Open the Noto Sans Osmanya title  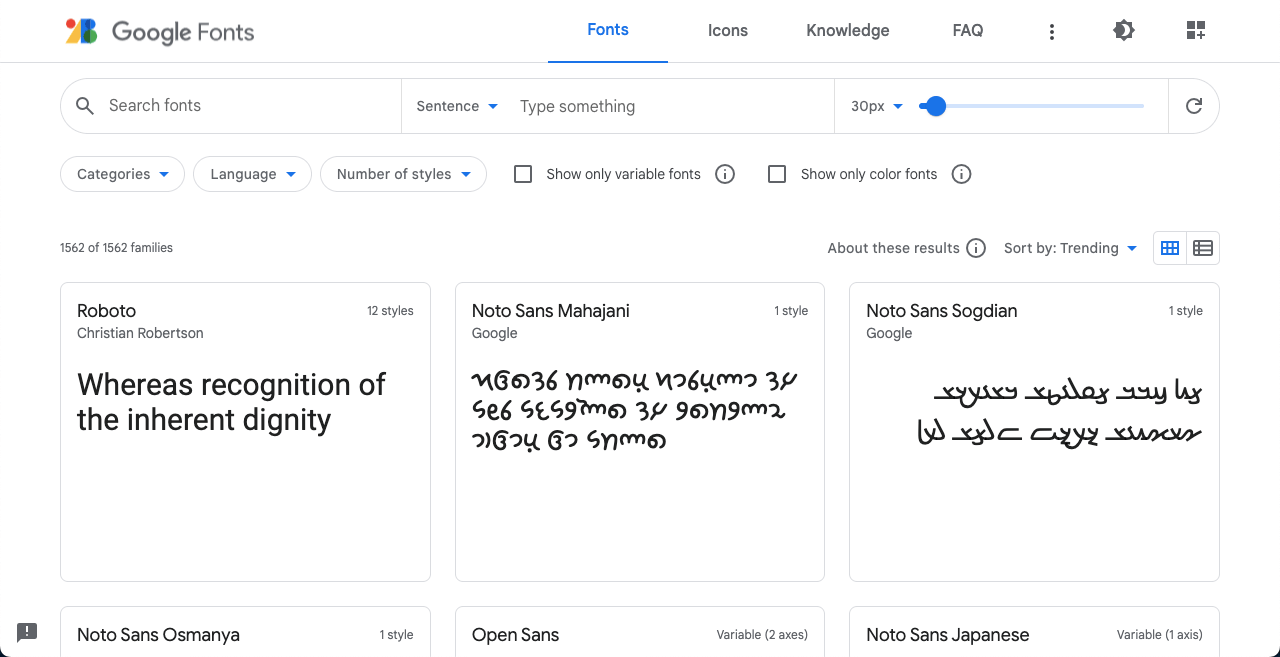(x=158, y=635)
